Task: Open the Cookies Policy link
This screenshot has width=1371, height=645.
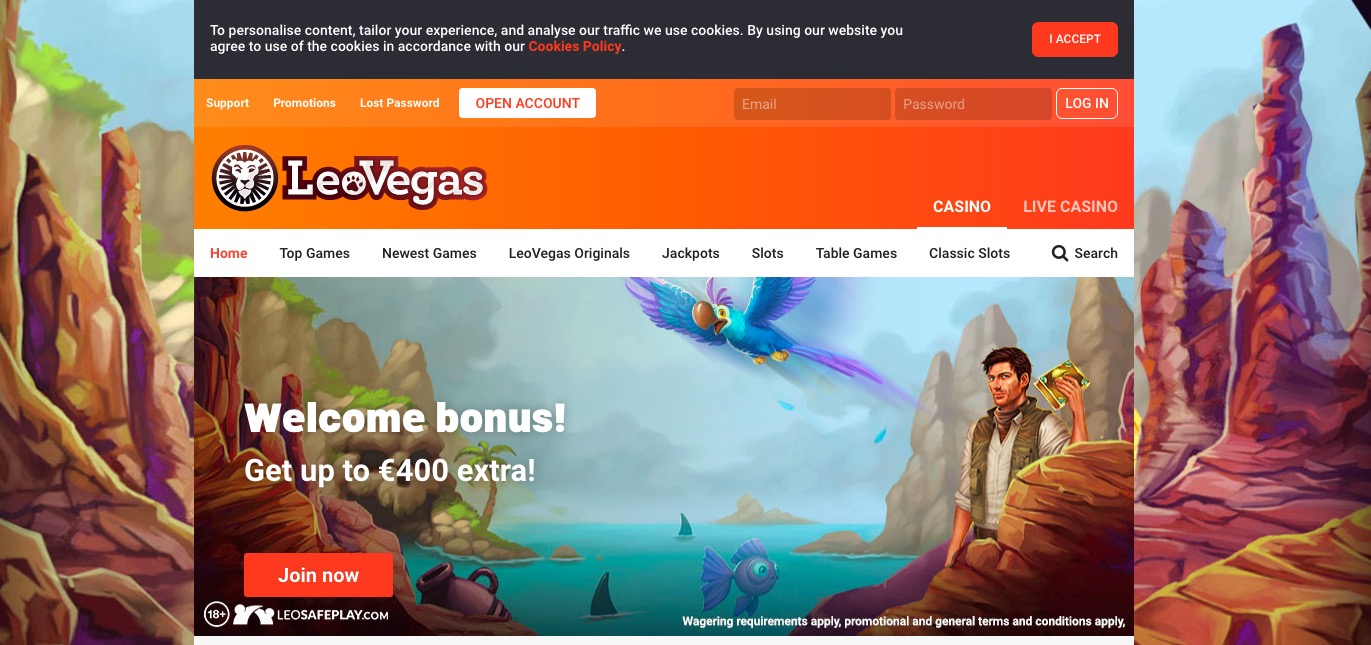Action: click(x=575, y=46)
